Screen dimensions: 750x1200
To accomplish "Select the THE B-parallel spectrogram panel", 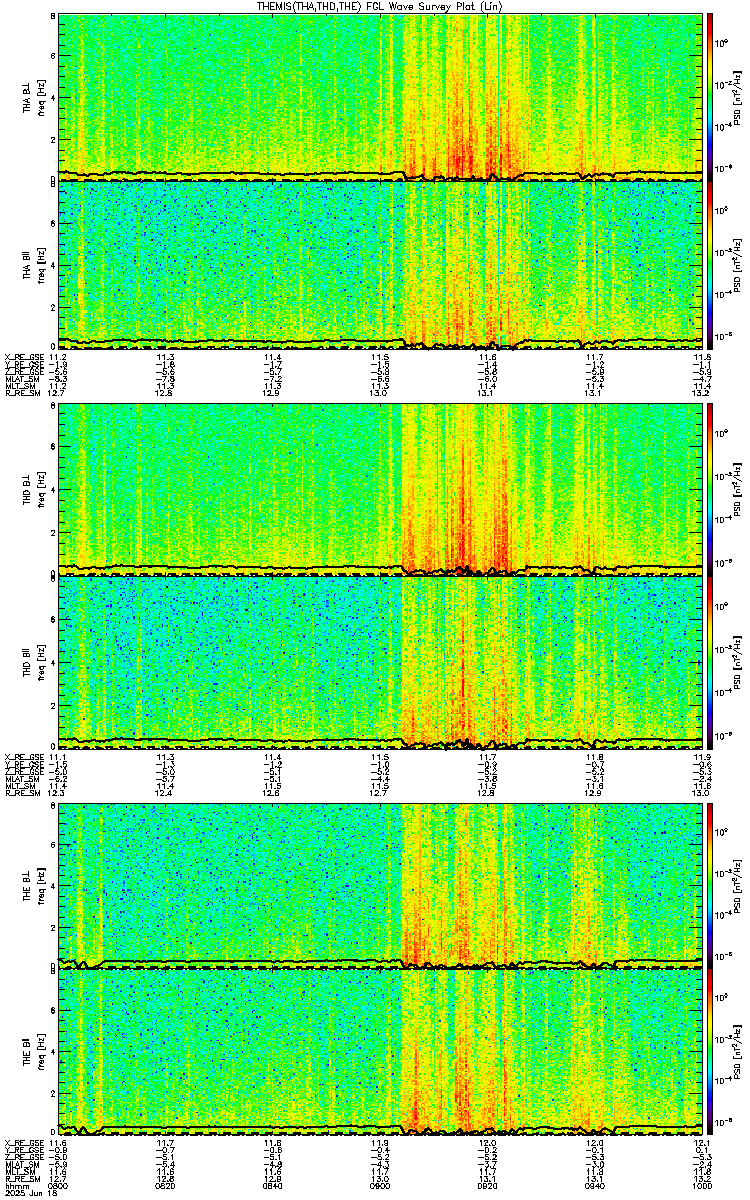I will click(x=380, y=1053).
